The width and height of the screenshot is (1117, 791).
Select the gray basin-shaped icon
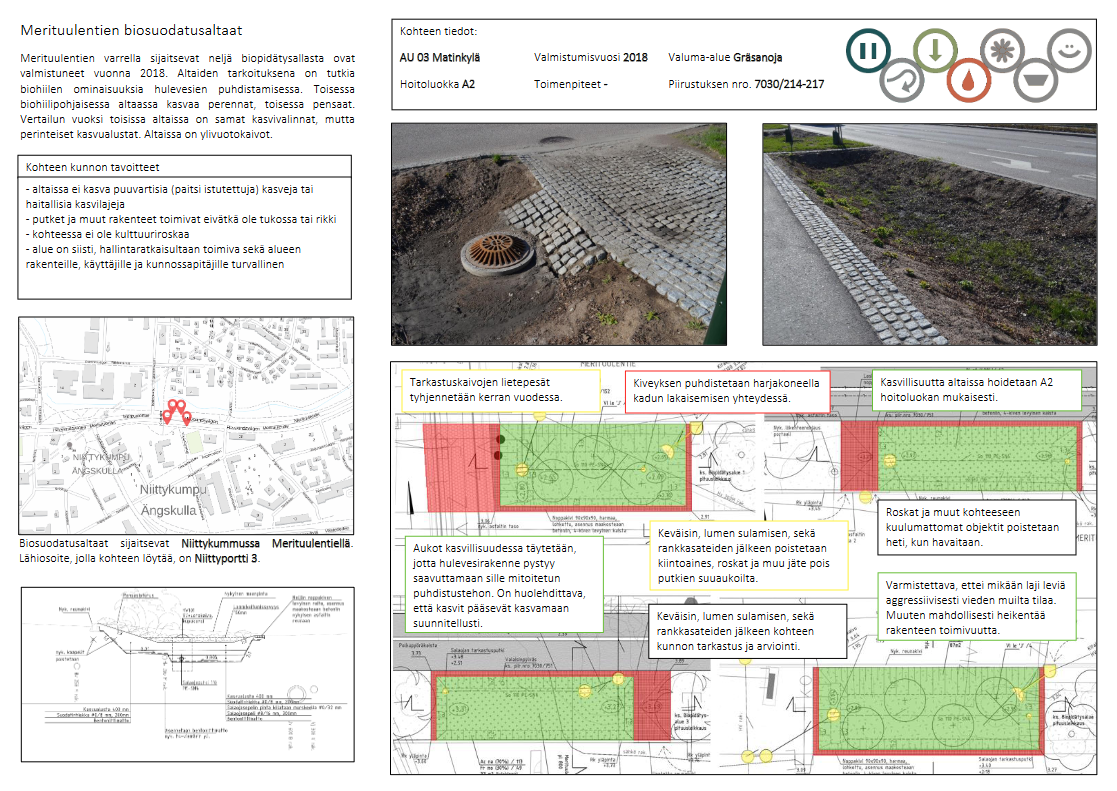(1035, 80)
